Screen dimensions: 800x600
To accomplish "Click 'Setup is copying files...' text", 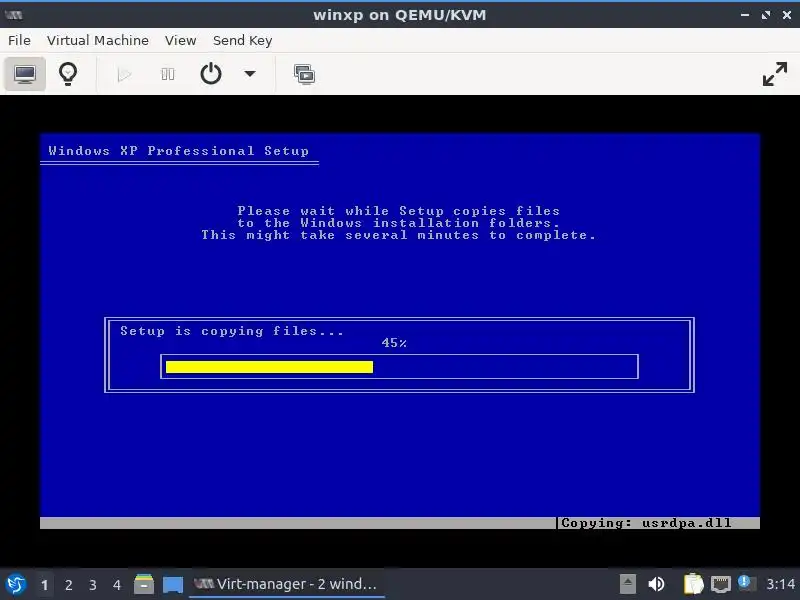I will point(232,331).
